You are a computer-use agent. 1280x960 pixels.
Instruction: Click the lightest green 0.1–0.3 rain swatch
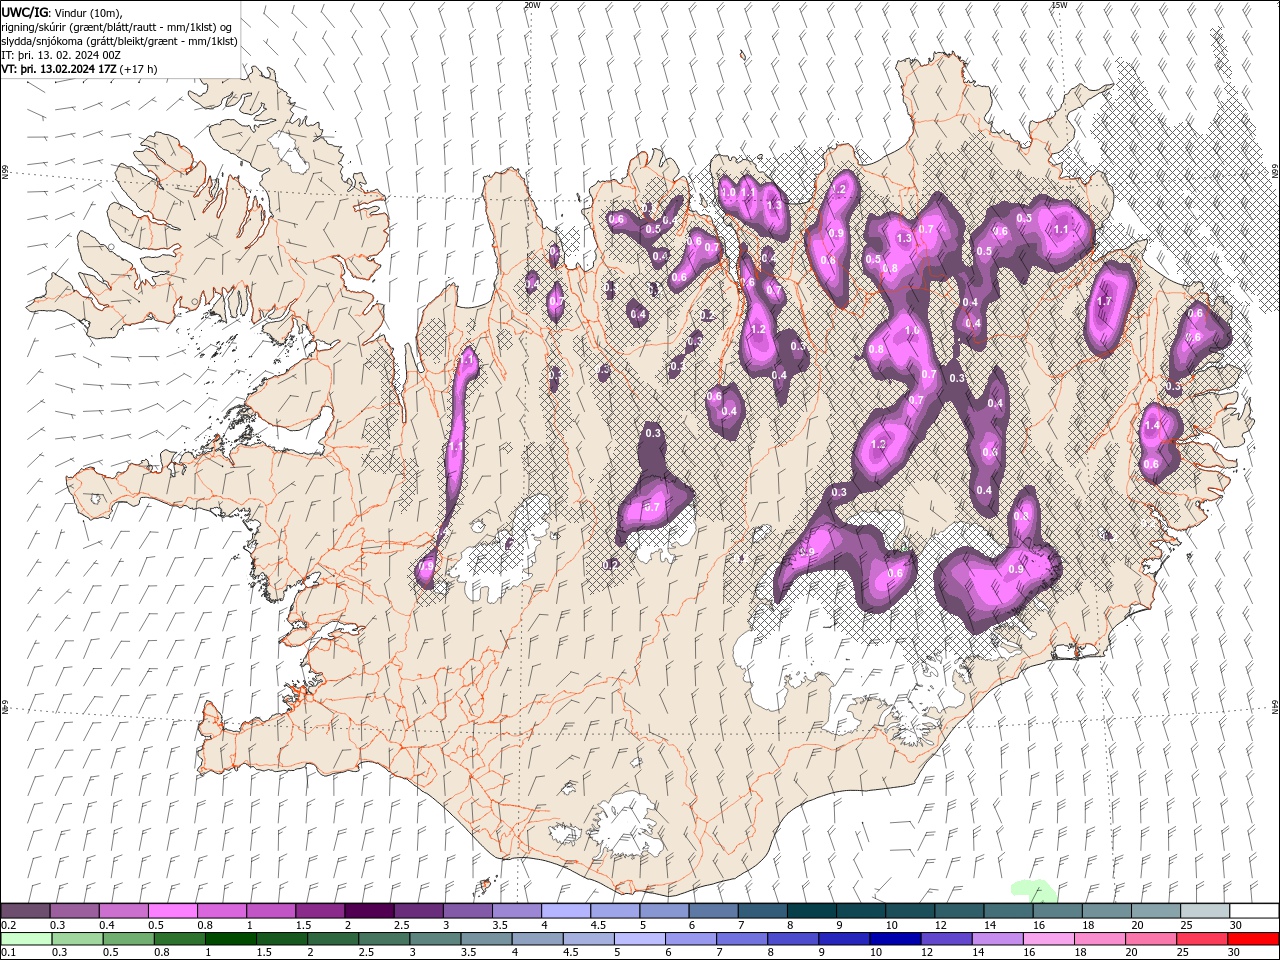pyautogui.click(x=26, y=939)
